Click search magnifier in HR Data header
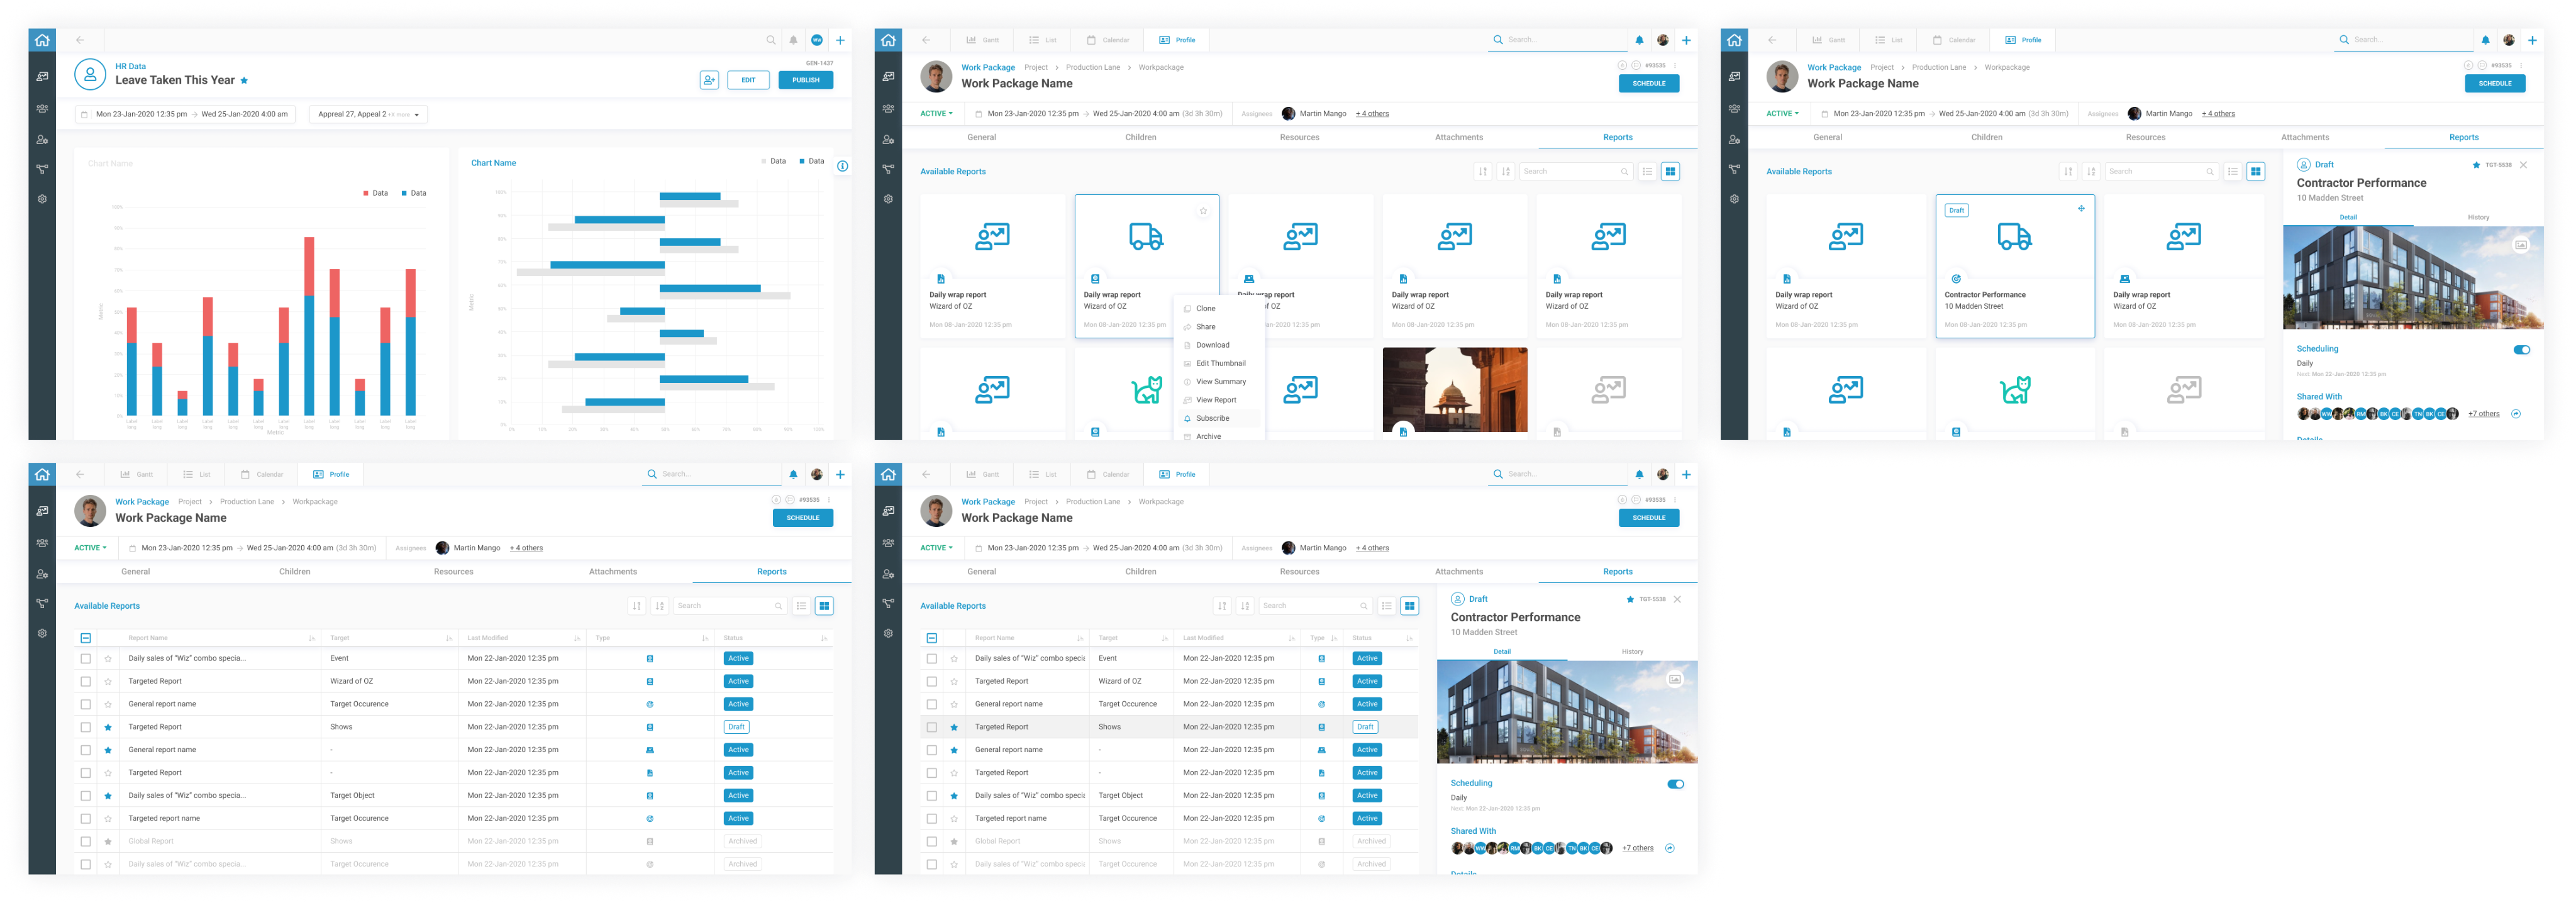Screen dimensions: 2576x903 pyautogui.click(x=770, y=40)
